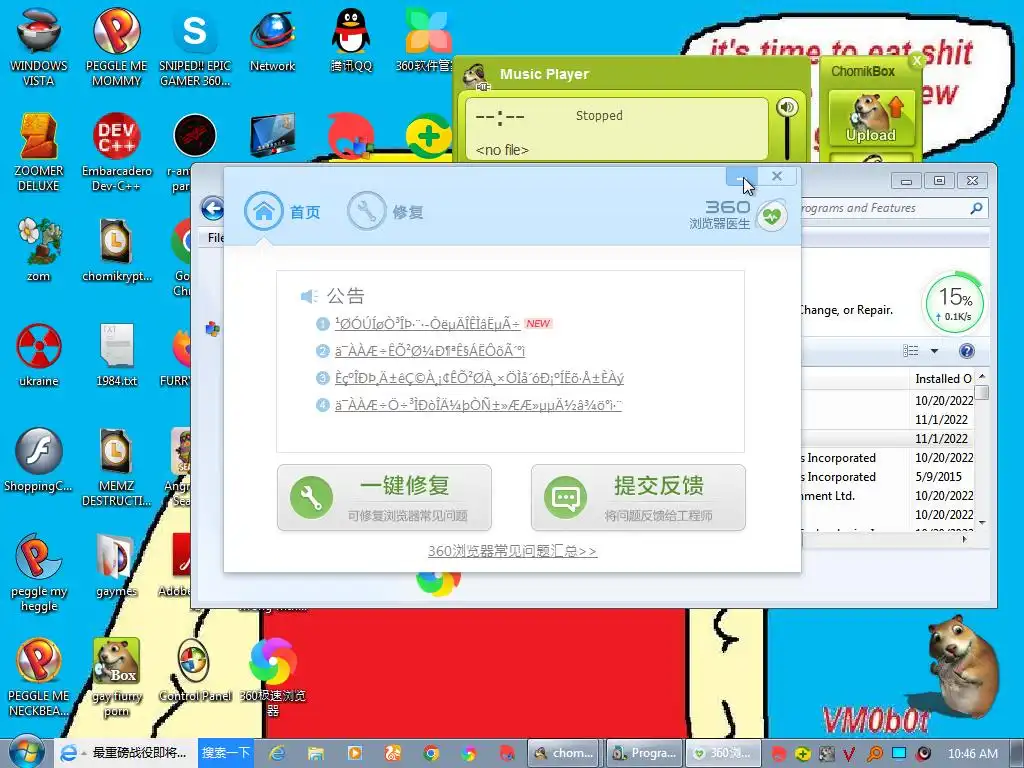The image size is (1024, 768).
Task: Open the 1984.txt file icon
Action: coord(116,355)
